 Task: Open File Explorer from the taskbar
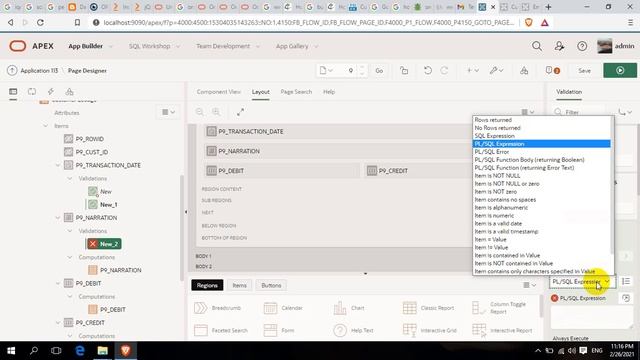click(102, 351)
